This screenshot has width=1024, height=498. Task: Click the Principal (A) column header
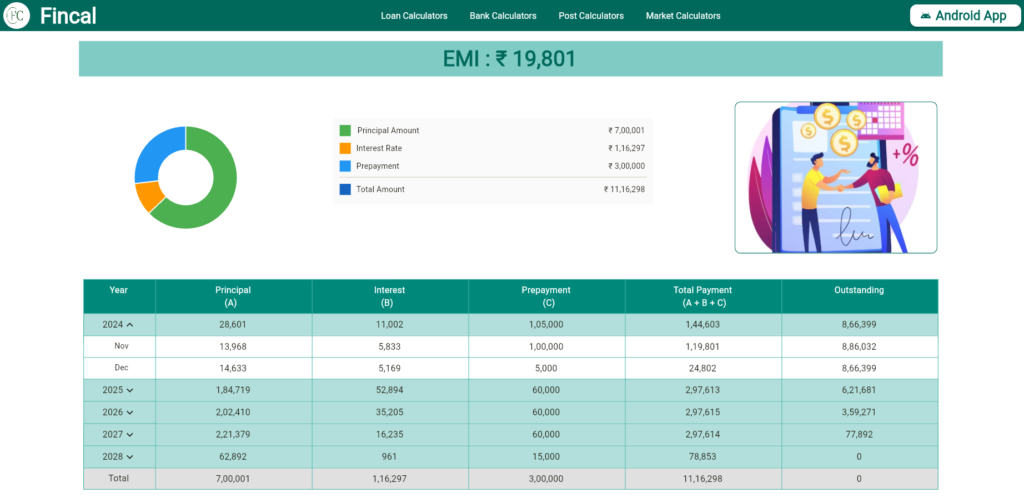tap(233, 296)
